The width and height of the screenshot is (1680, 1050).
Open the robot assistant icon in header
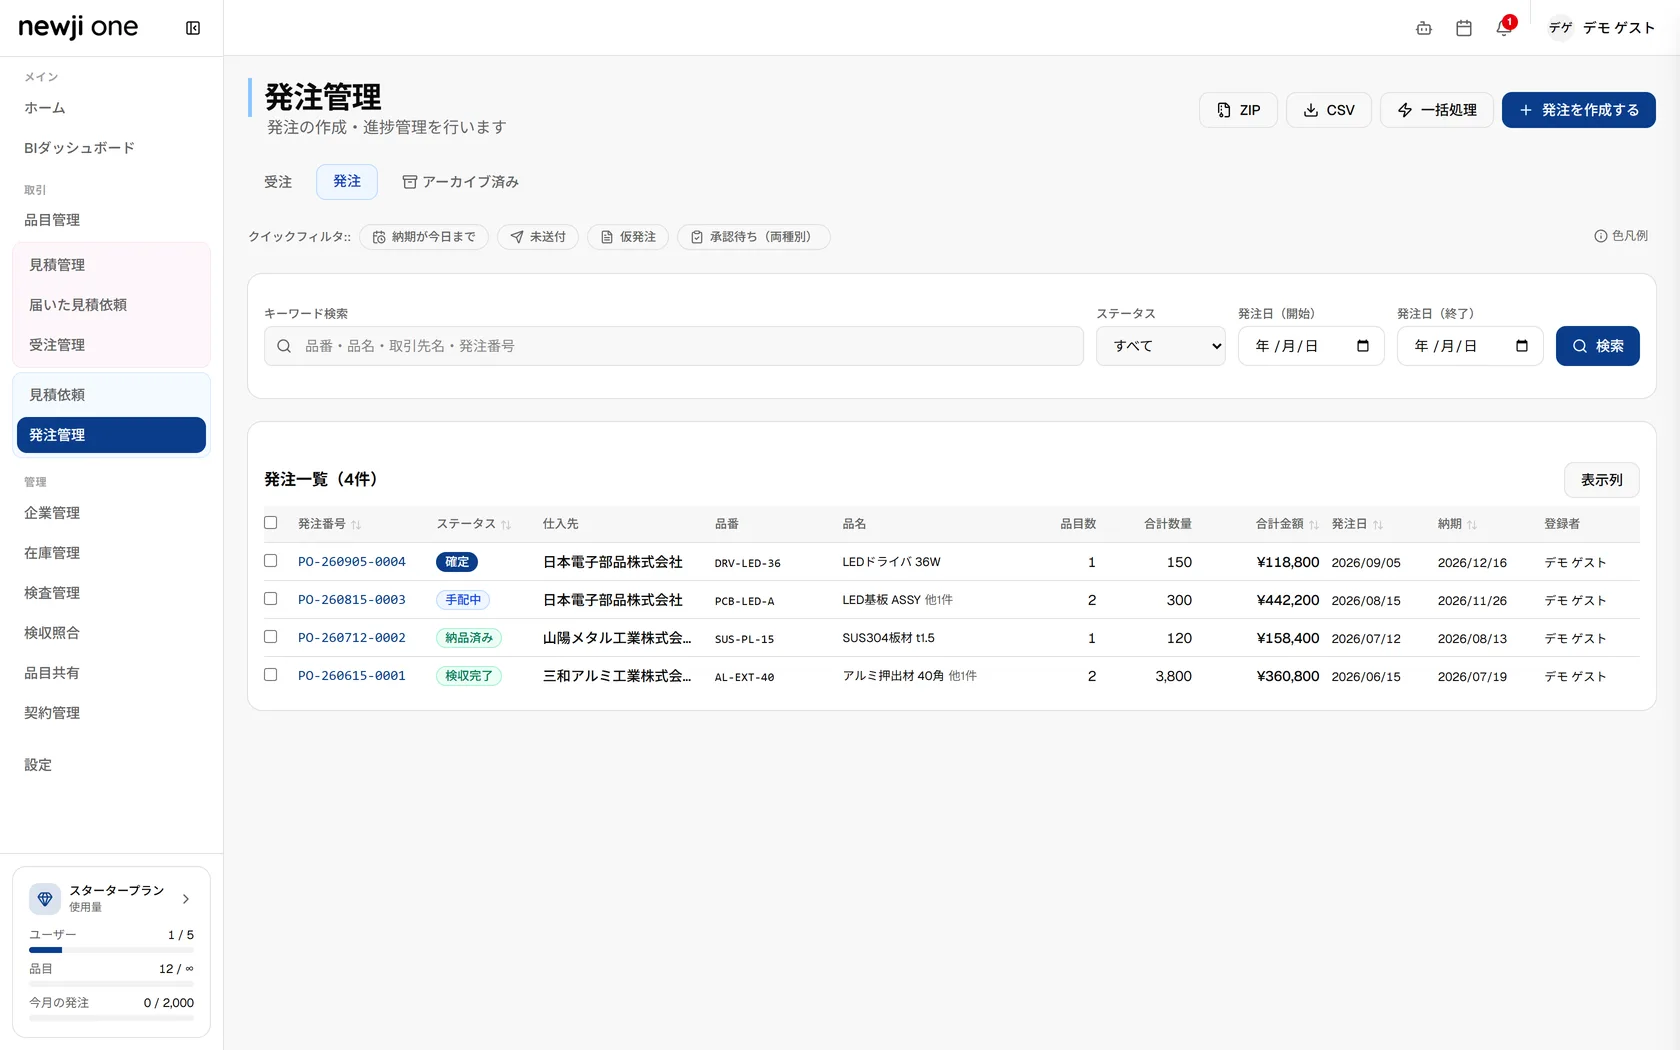coord(1424,28)
